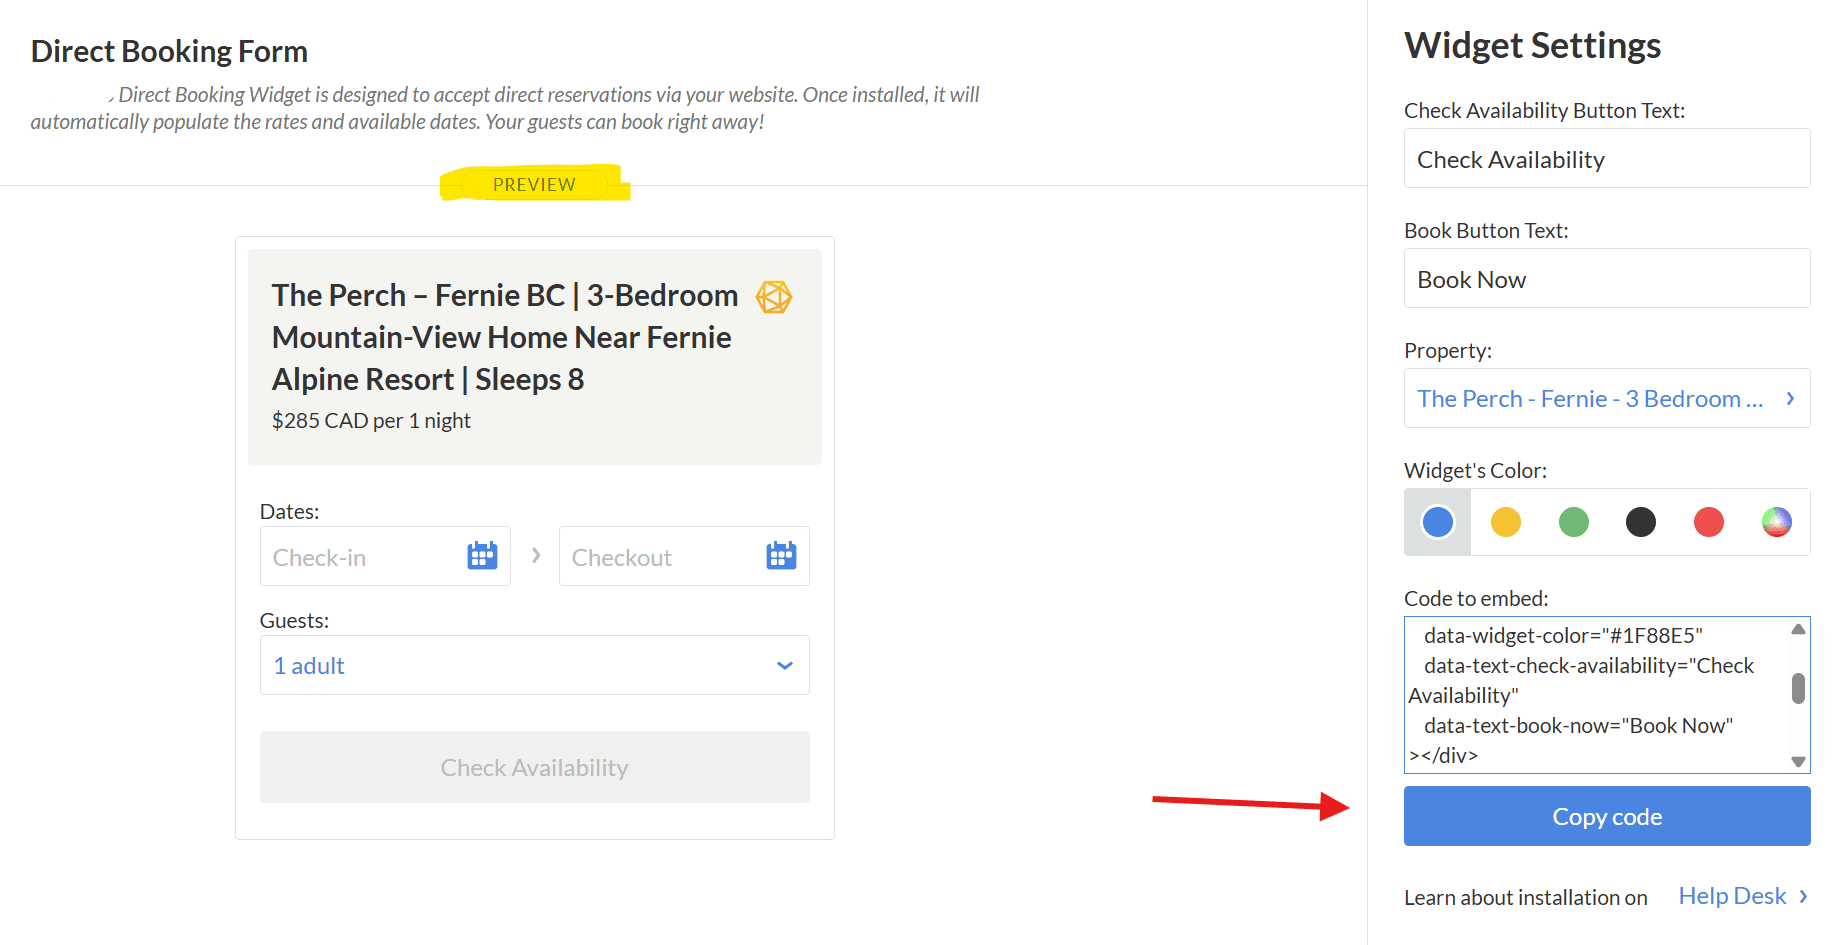Edit the Book Button Text field
Image resolution: width=1839 pixels, height=945 pixels.
[1607, 278]
